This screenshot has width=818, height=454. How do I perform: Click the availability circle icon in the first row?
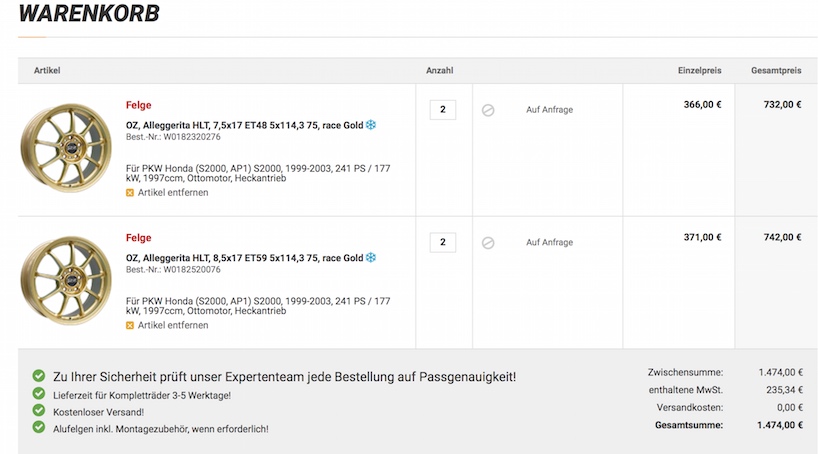pyautogui.click(x=488, y=110)
